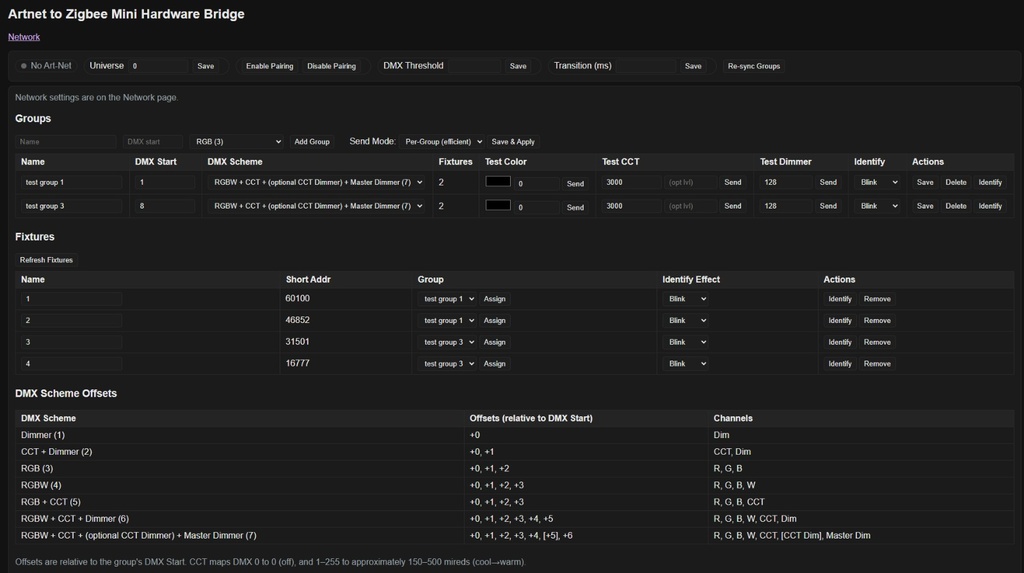The image size is (1024, 573).
Task: Delete test group 1
Action: tap(956, 183)
